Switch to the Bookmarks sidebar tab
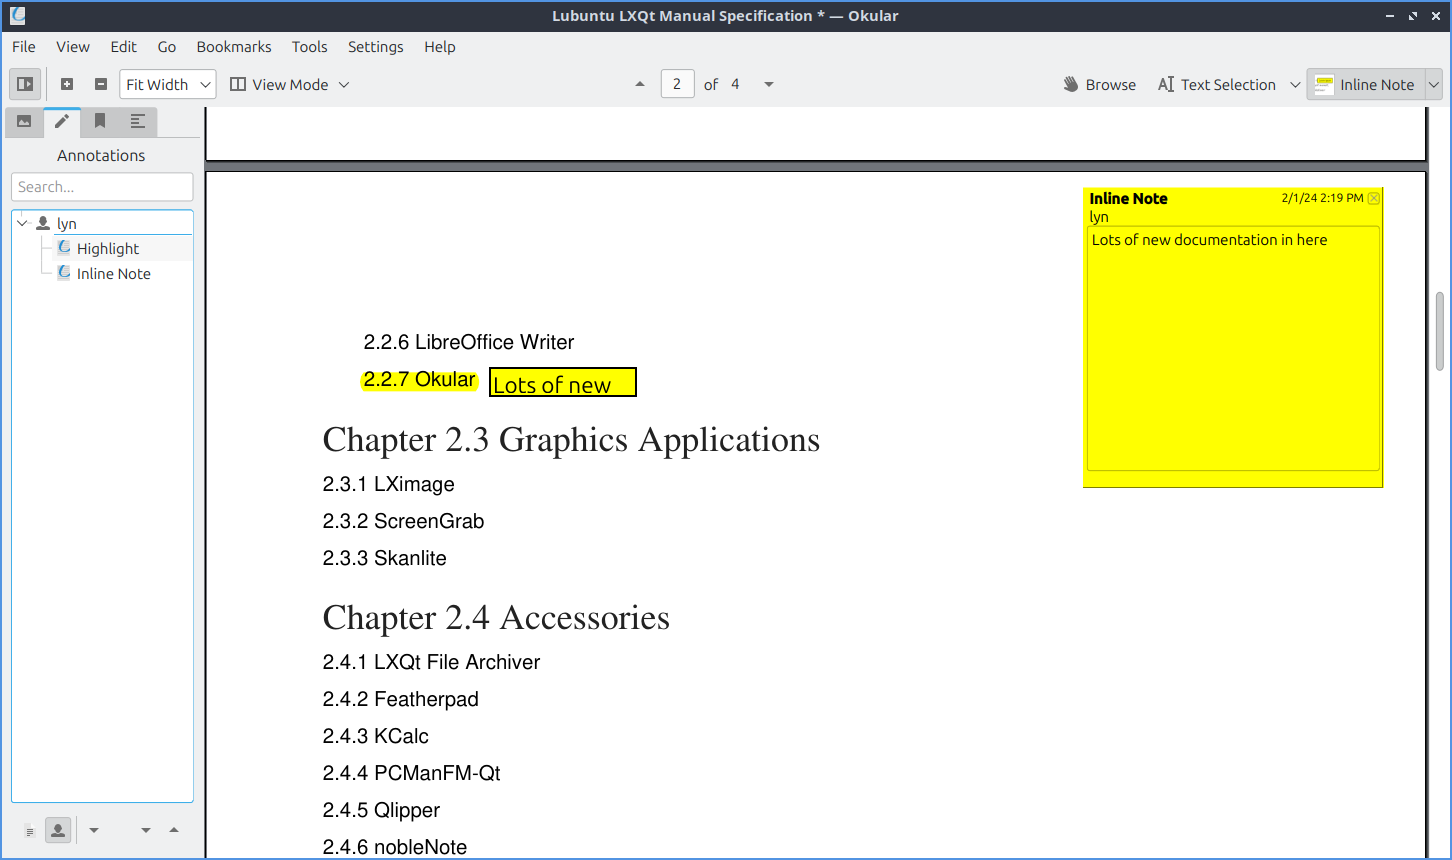This screenshot has width=1452, height=860. pos(100,122)
